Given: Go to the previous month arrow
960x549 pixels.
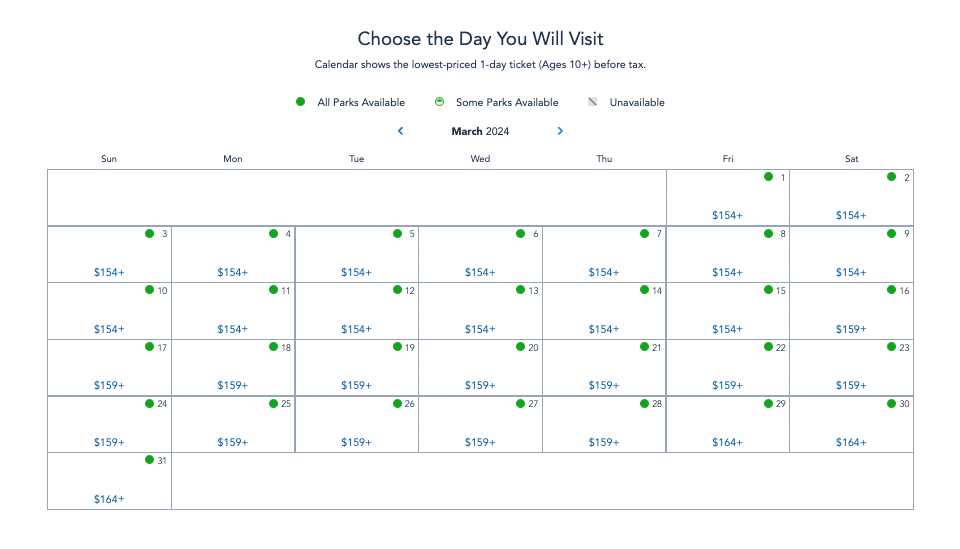Looking at the screenshot, I should click(x=401, y=131).
